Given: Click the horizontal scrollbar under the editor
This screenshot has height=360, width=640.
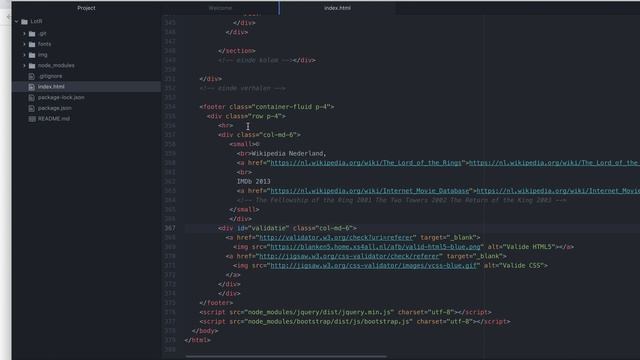Looking at the screenshot, I should [x=286, y=356].
